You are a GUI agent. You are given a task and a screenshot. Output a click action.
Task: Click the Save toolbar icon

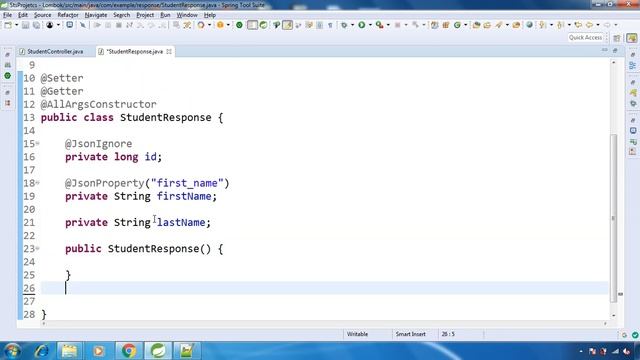tap(25, 25)
